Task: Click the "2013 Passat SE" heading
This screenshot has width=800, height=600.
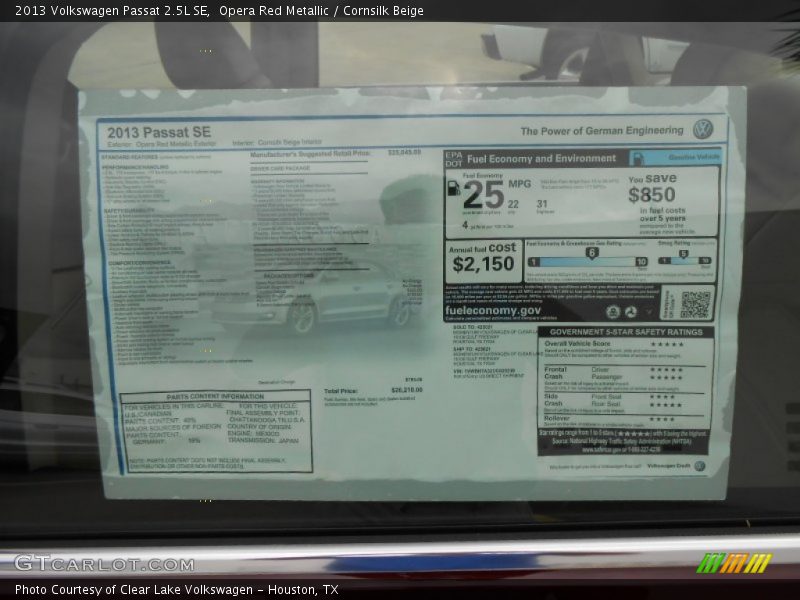Action: tap(159, 133)
